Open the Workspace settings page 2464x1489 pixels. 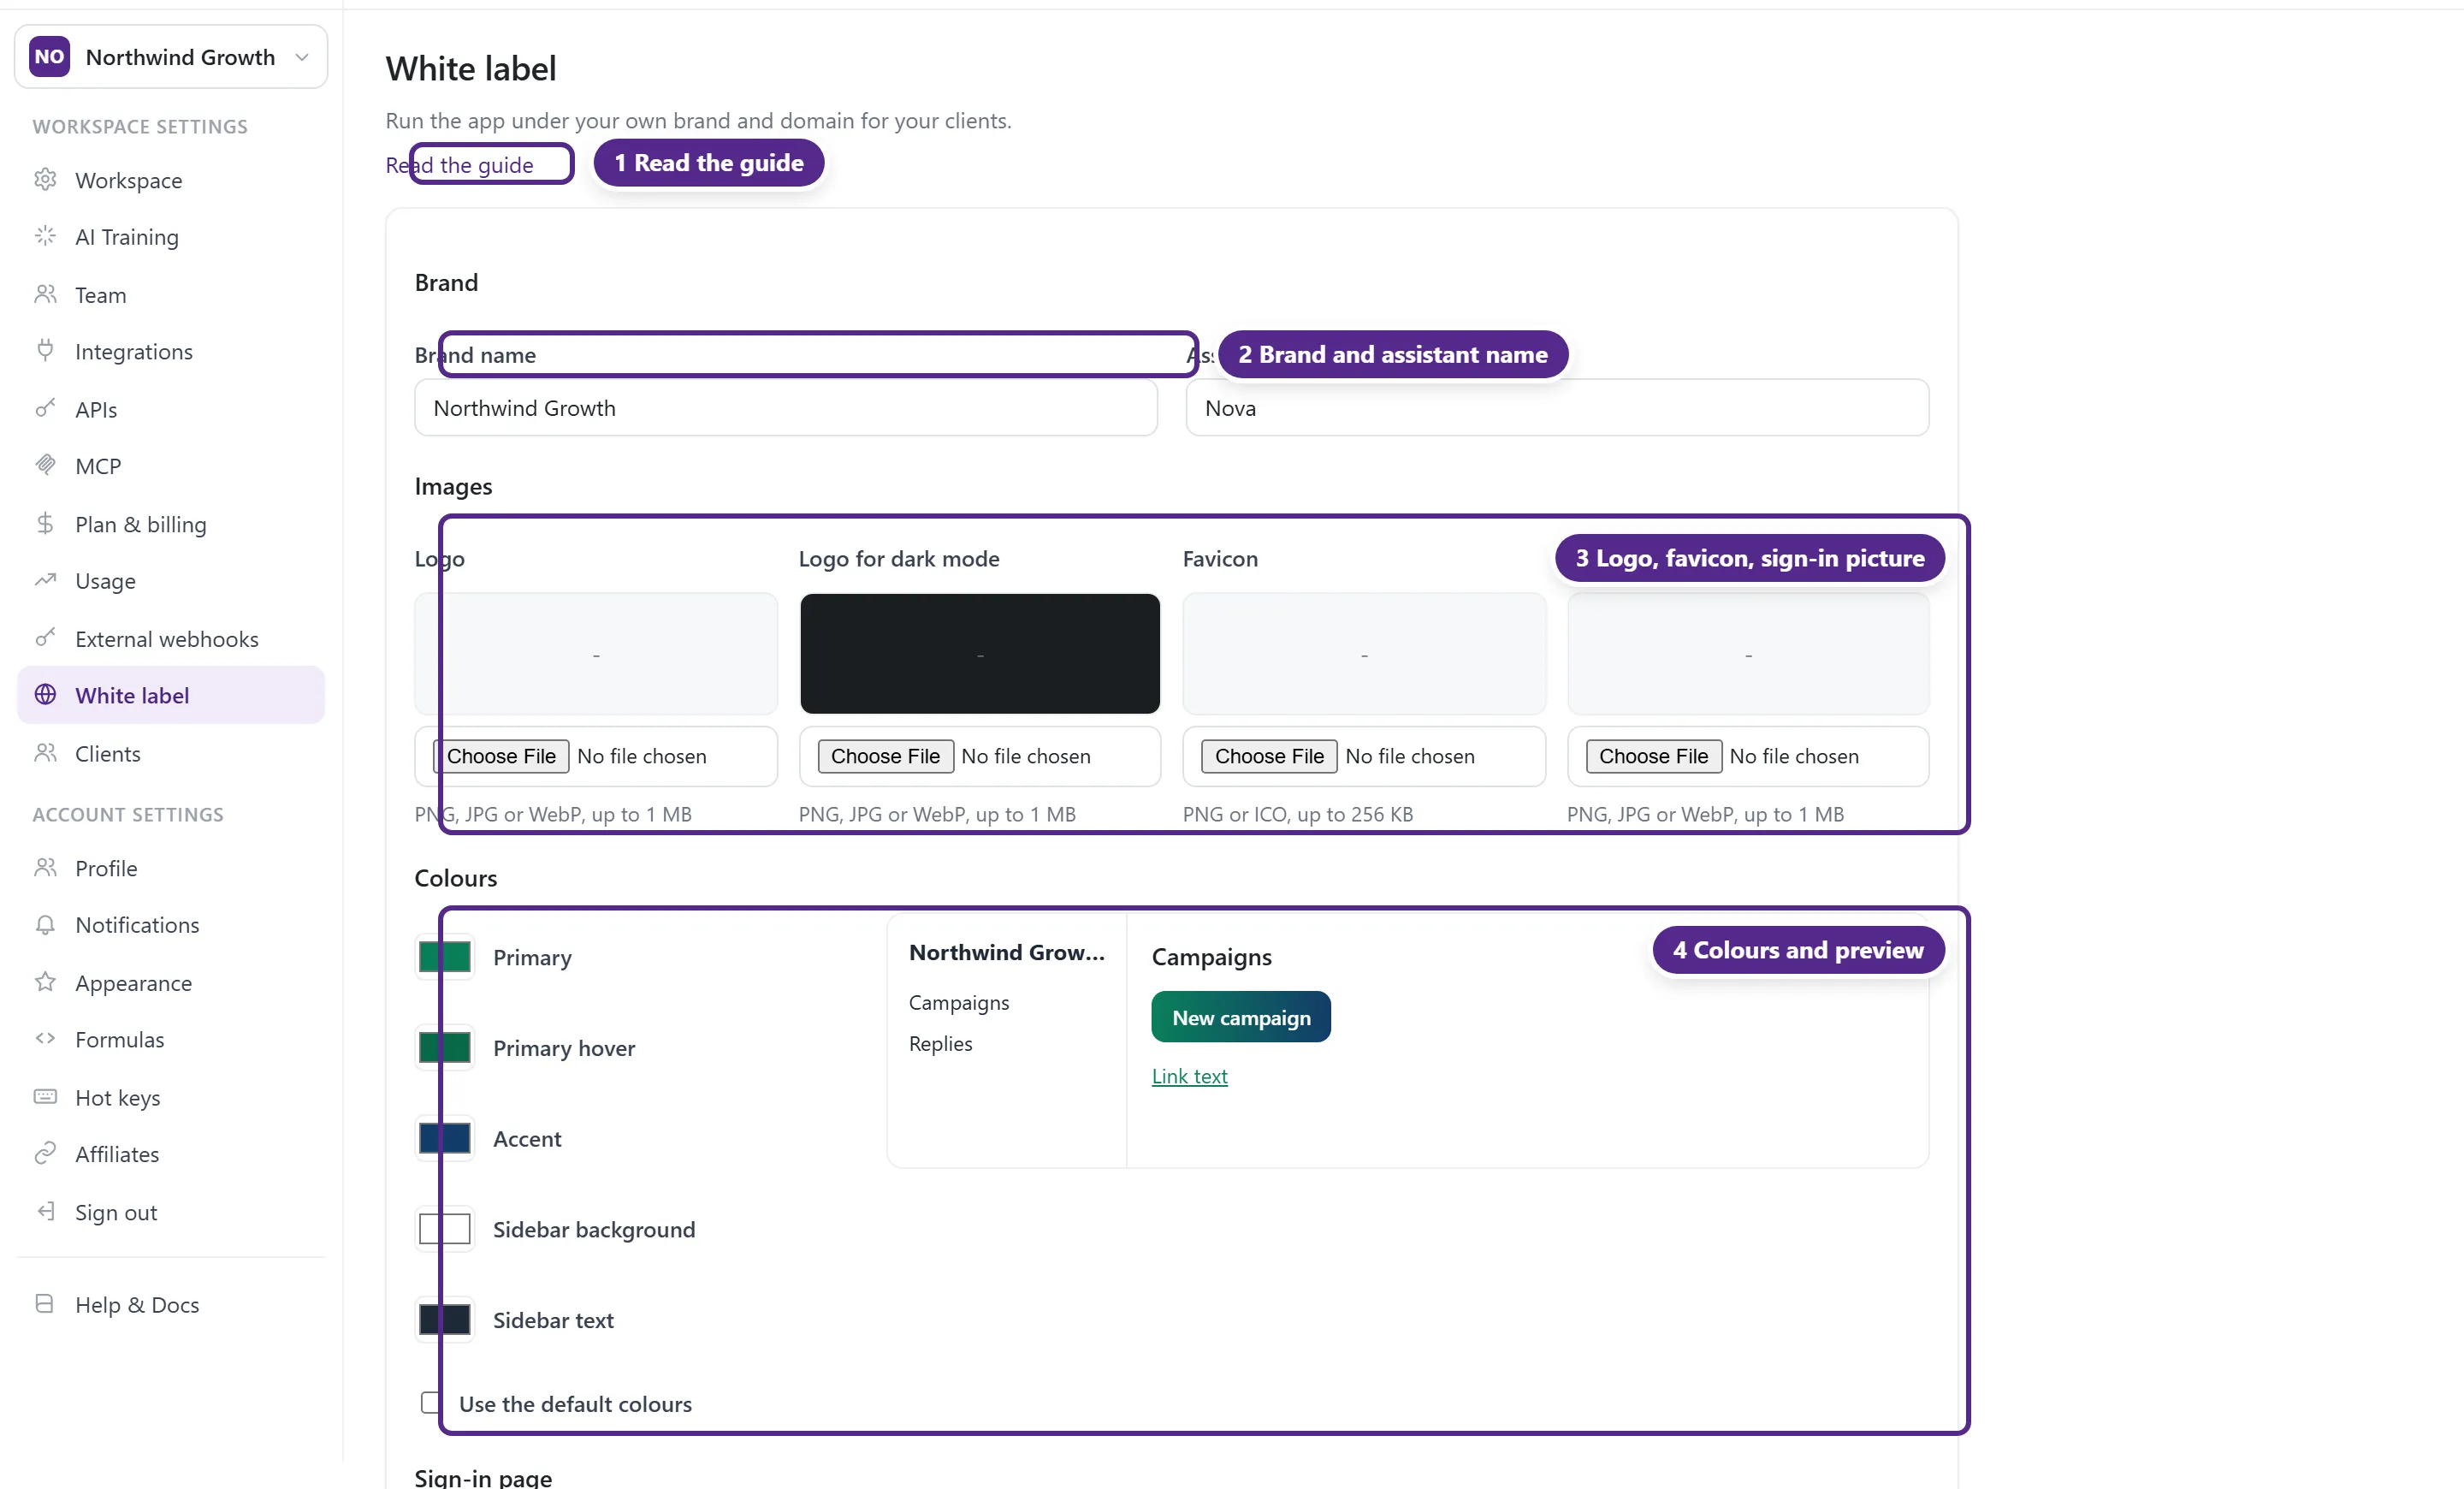tap(171, 180)
